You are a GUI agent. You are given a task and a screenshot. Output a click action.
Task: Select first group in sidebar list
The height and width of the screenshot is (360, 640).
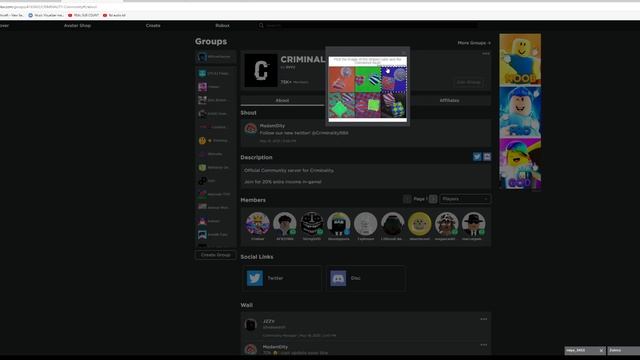[216, 57]
